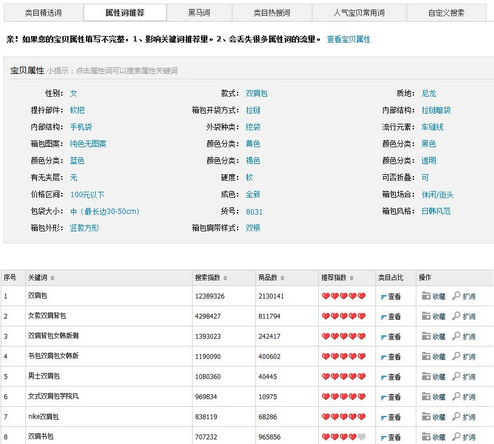
Task: Click the 休闲/街头 attribute link
Action: [x=438, y=195]
